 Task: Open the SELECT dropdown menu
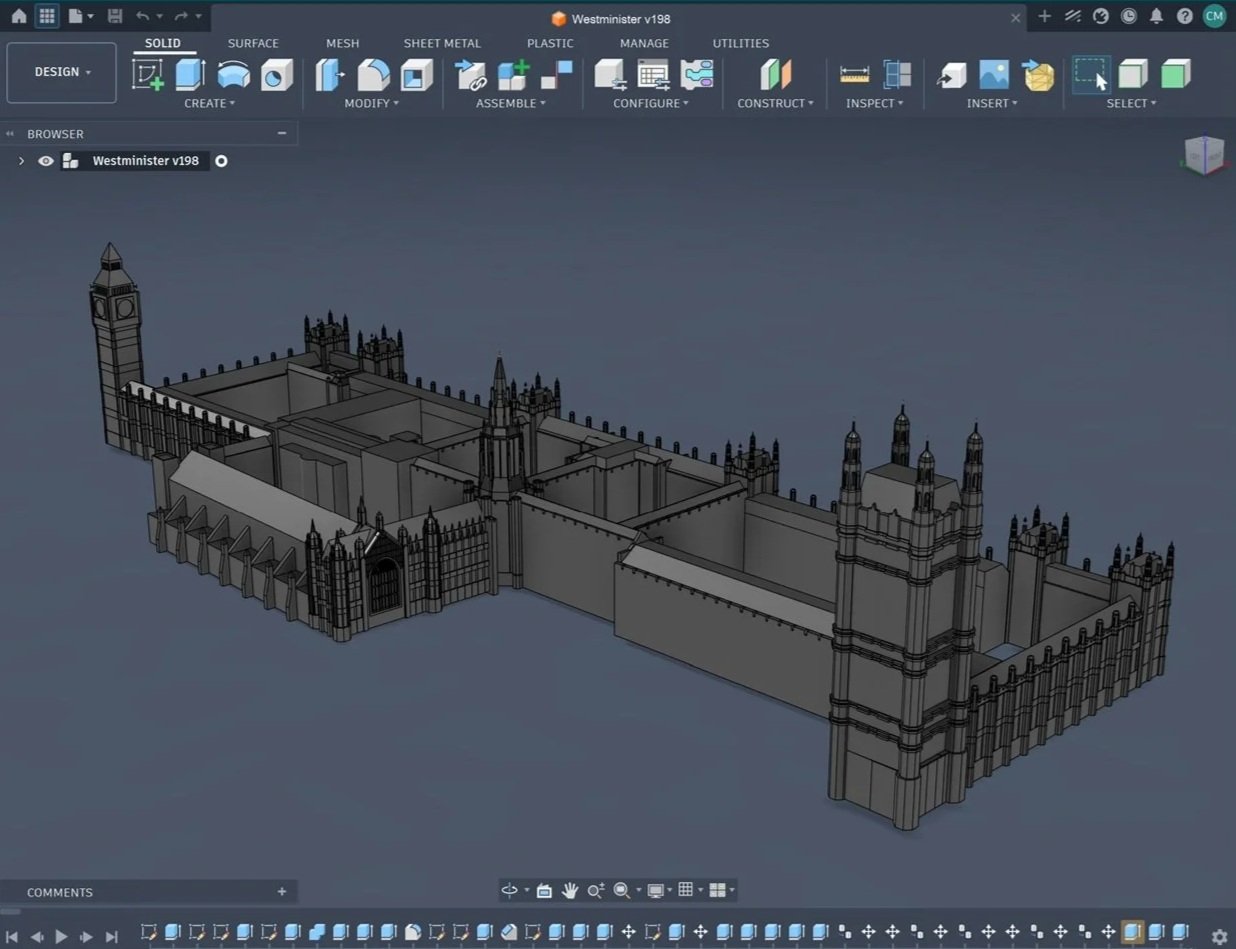click(1132, 103)
